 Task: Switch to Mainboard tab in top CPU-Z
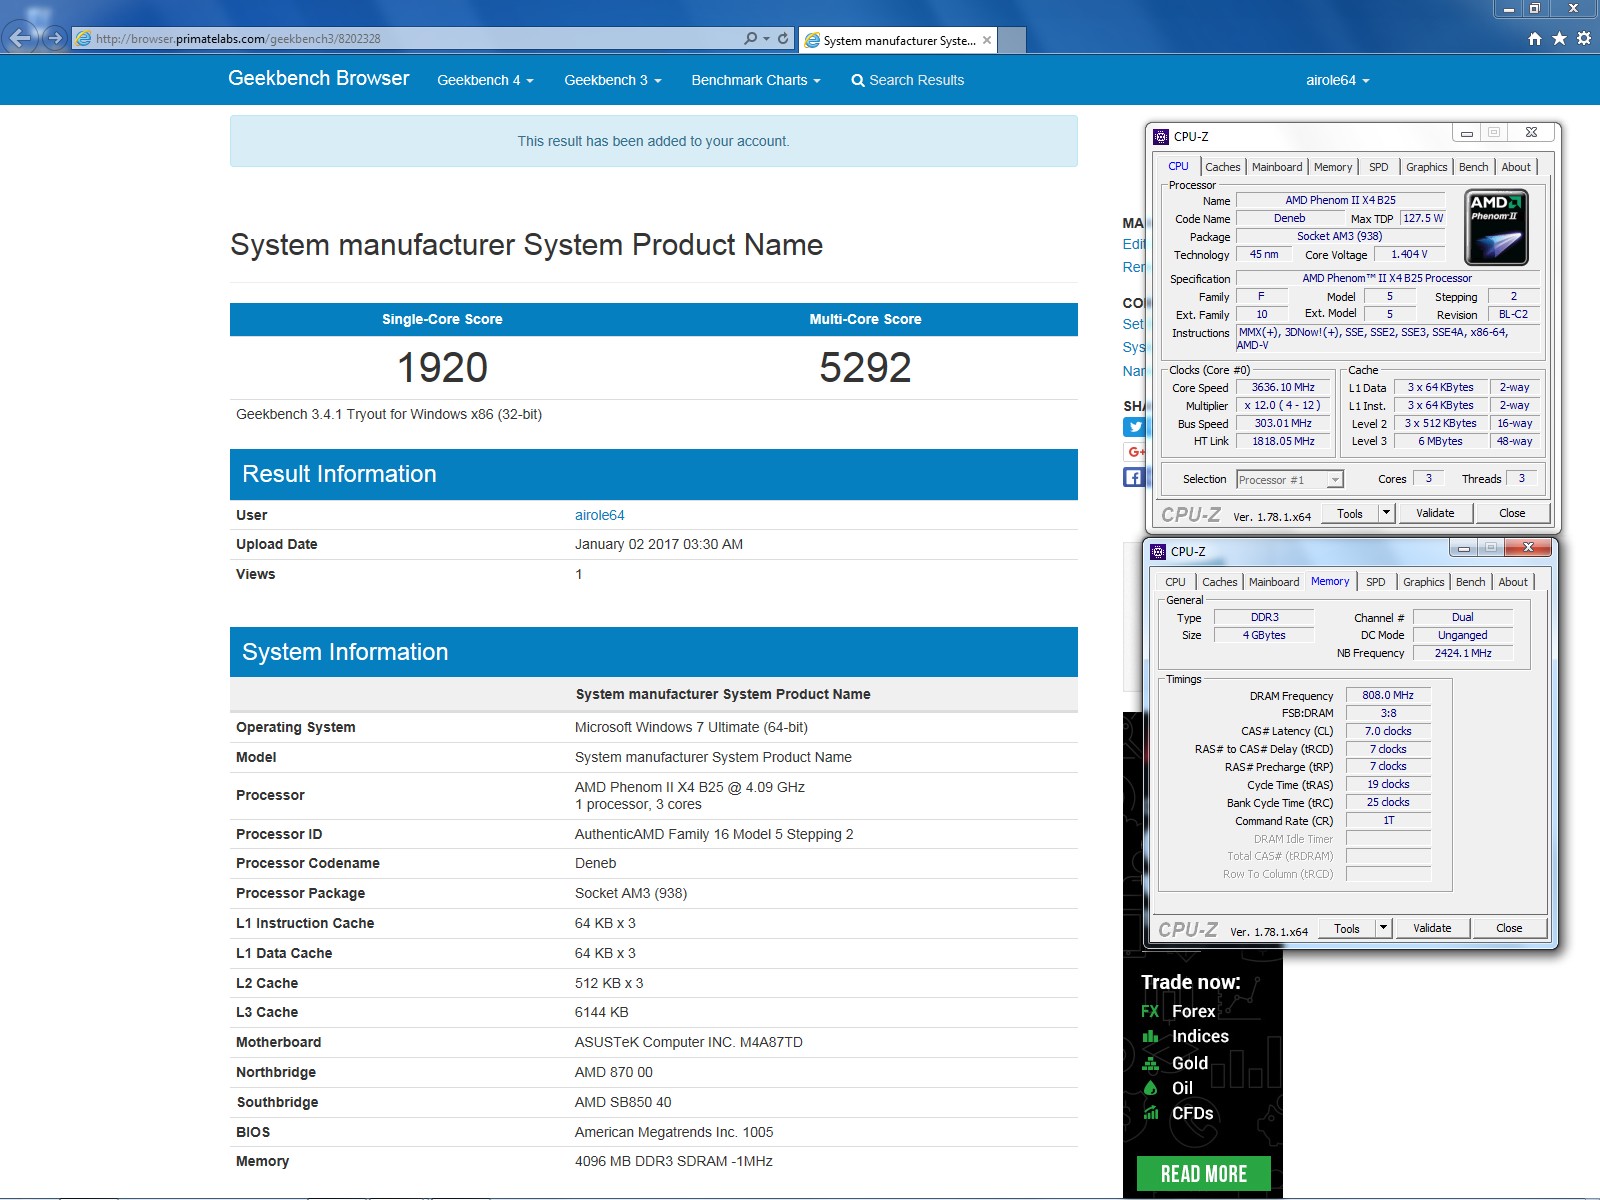1277,167
